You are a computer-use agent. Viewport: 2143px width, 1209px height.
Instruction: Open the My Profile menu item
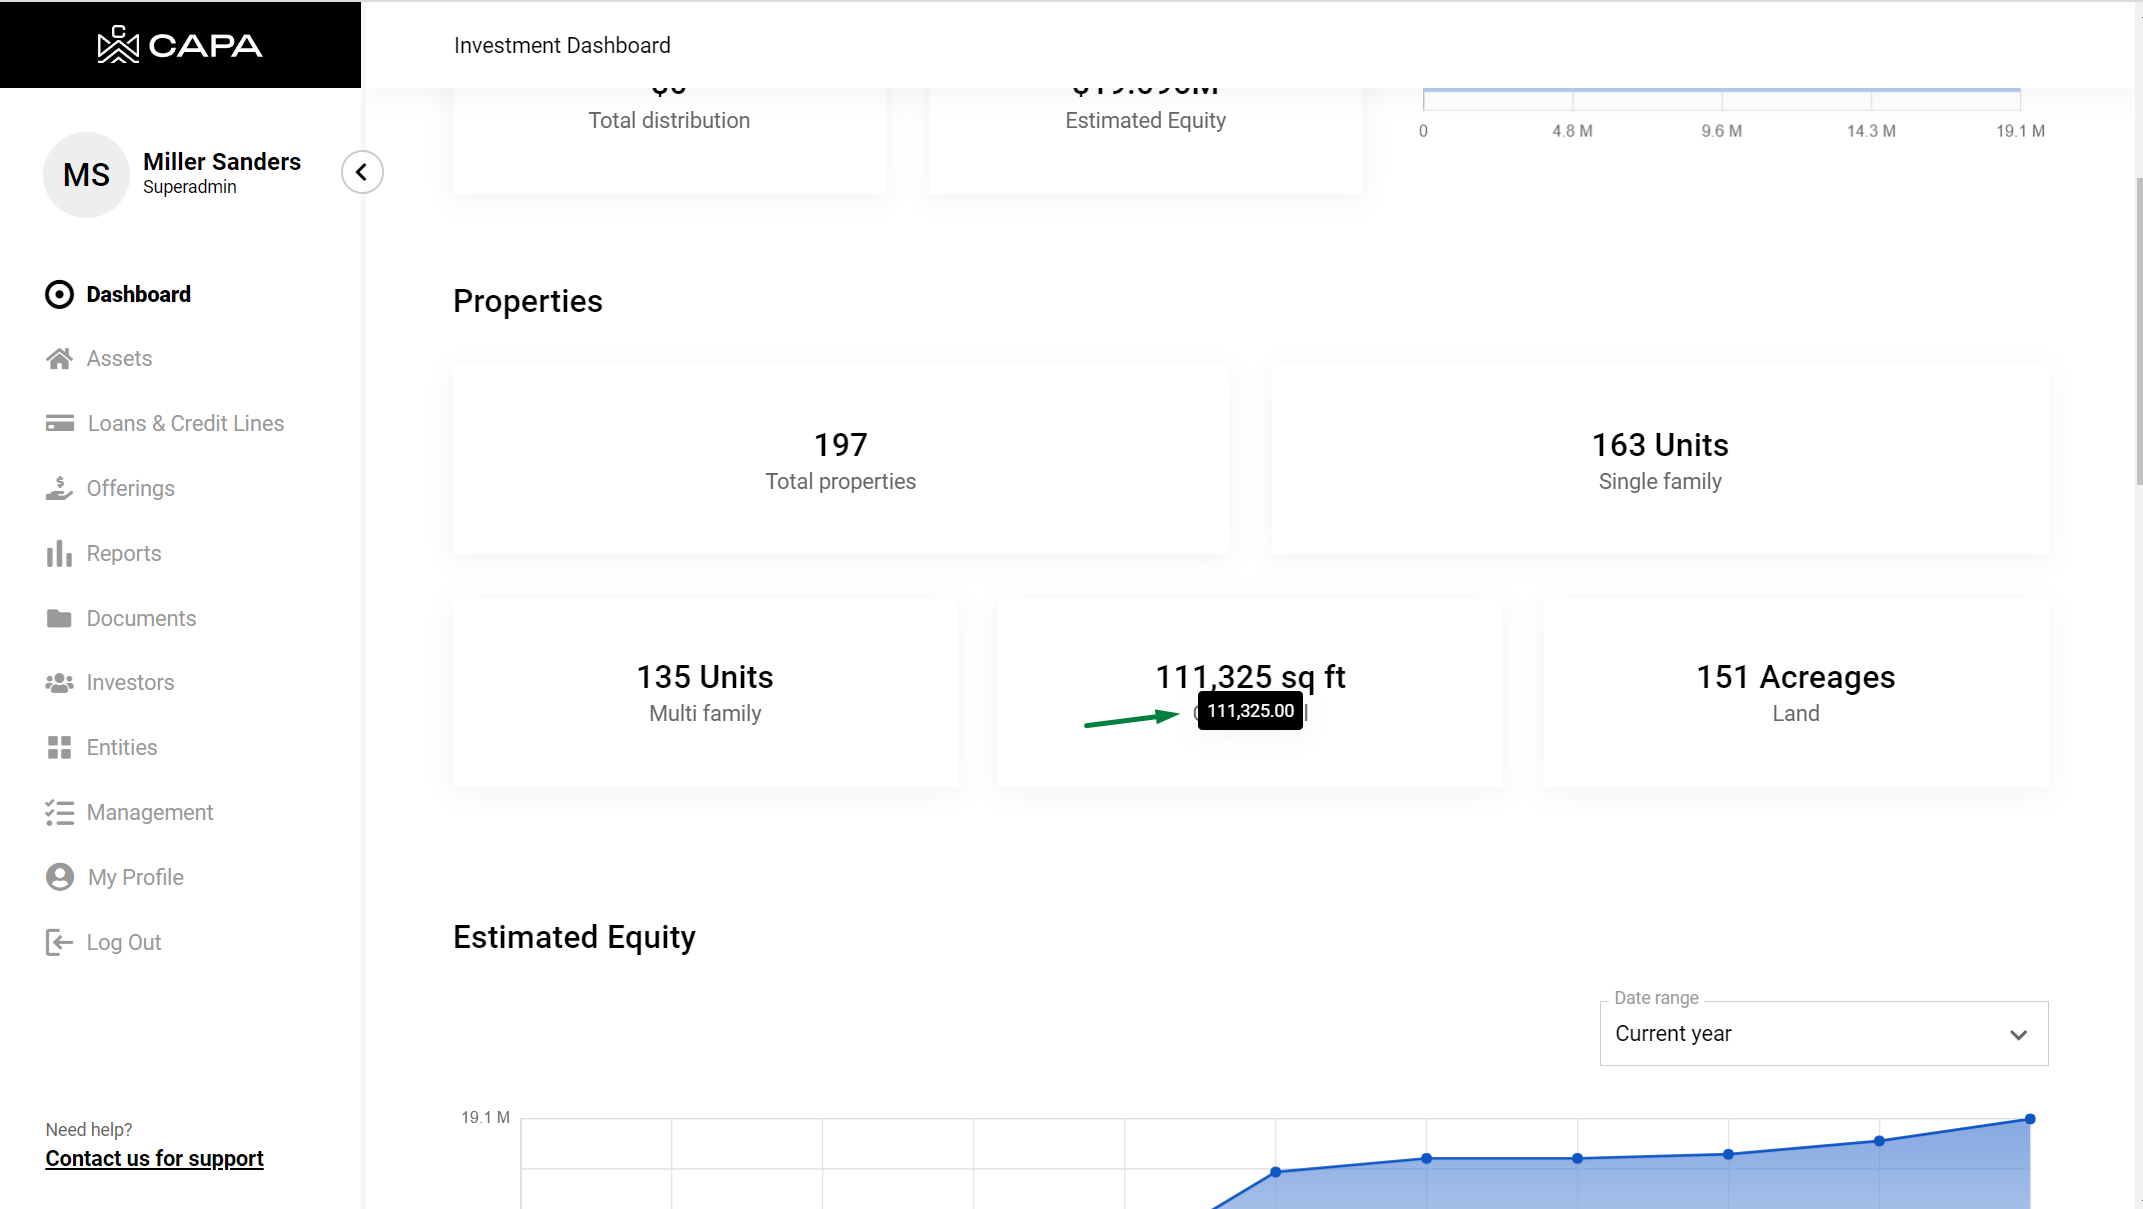[135, 877]
